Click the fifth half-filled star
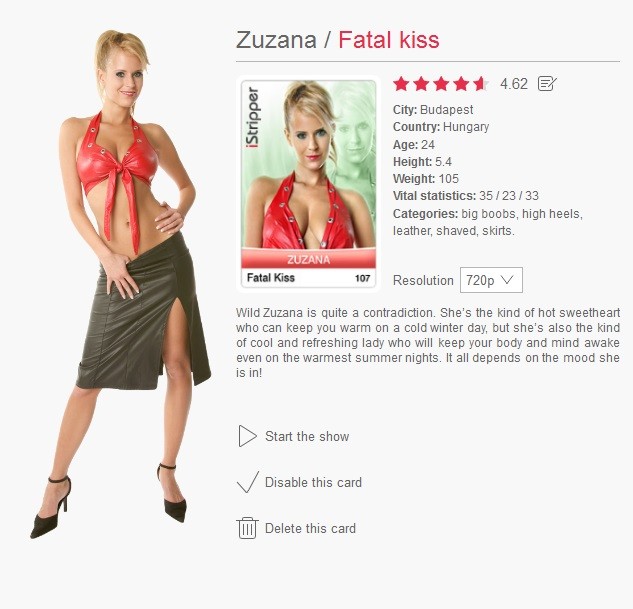This screenshot has width=633, height=609. tap(480, 84)
